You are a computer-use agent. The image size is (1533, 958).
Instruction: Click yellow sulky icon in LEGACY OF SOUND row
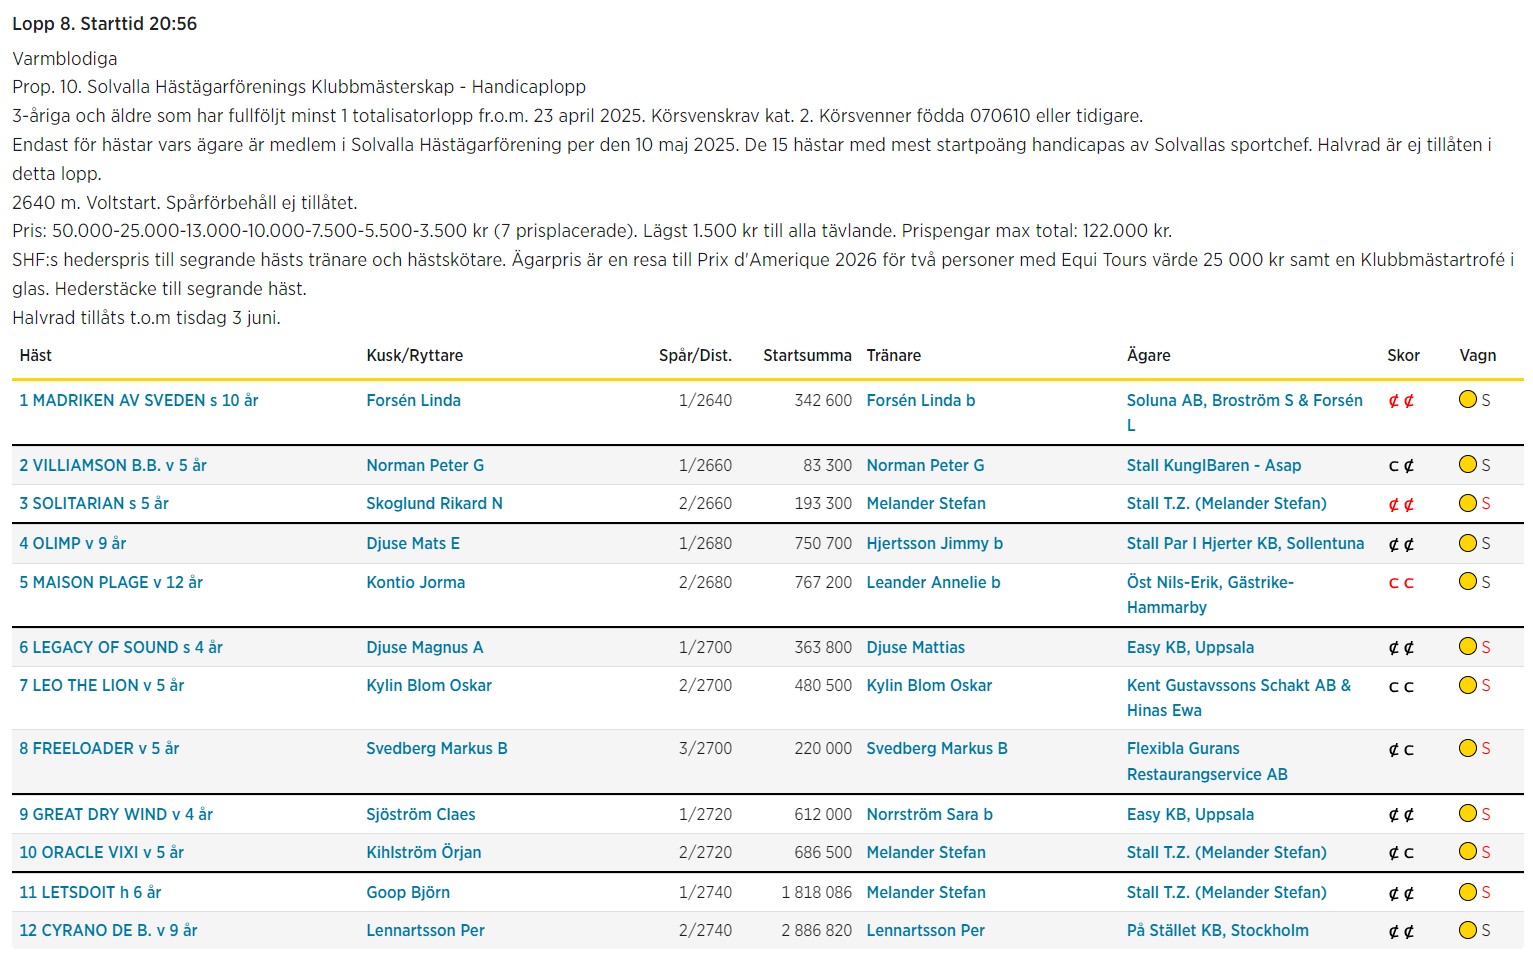point(1468,646)
